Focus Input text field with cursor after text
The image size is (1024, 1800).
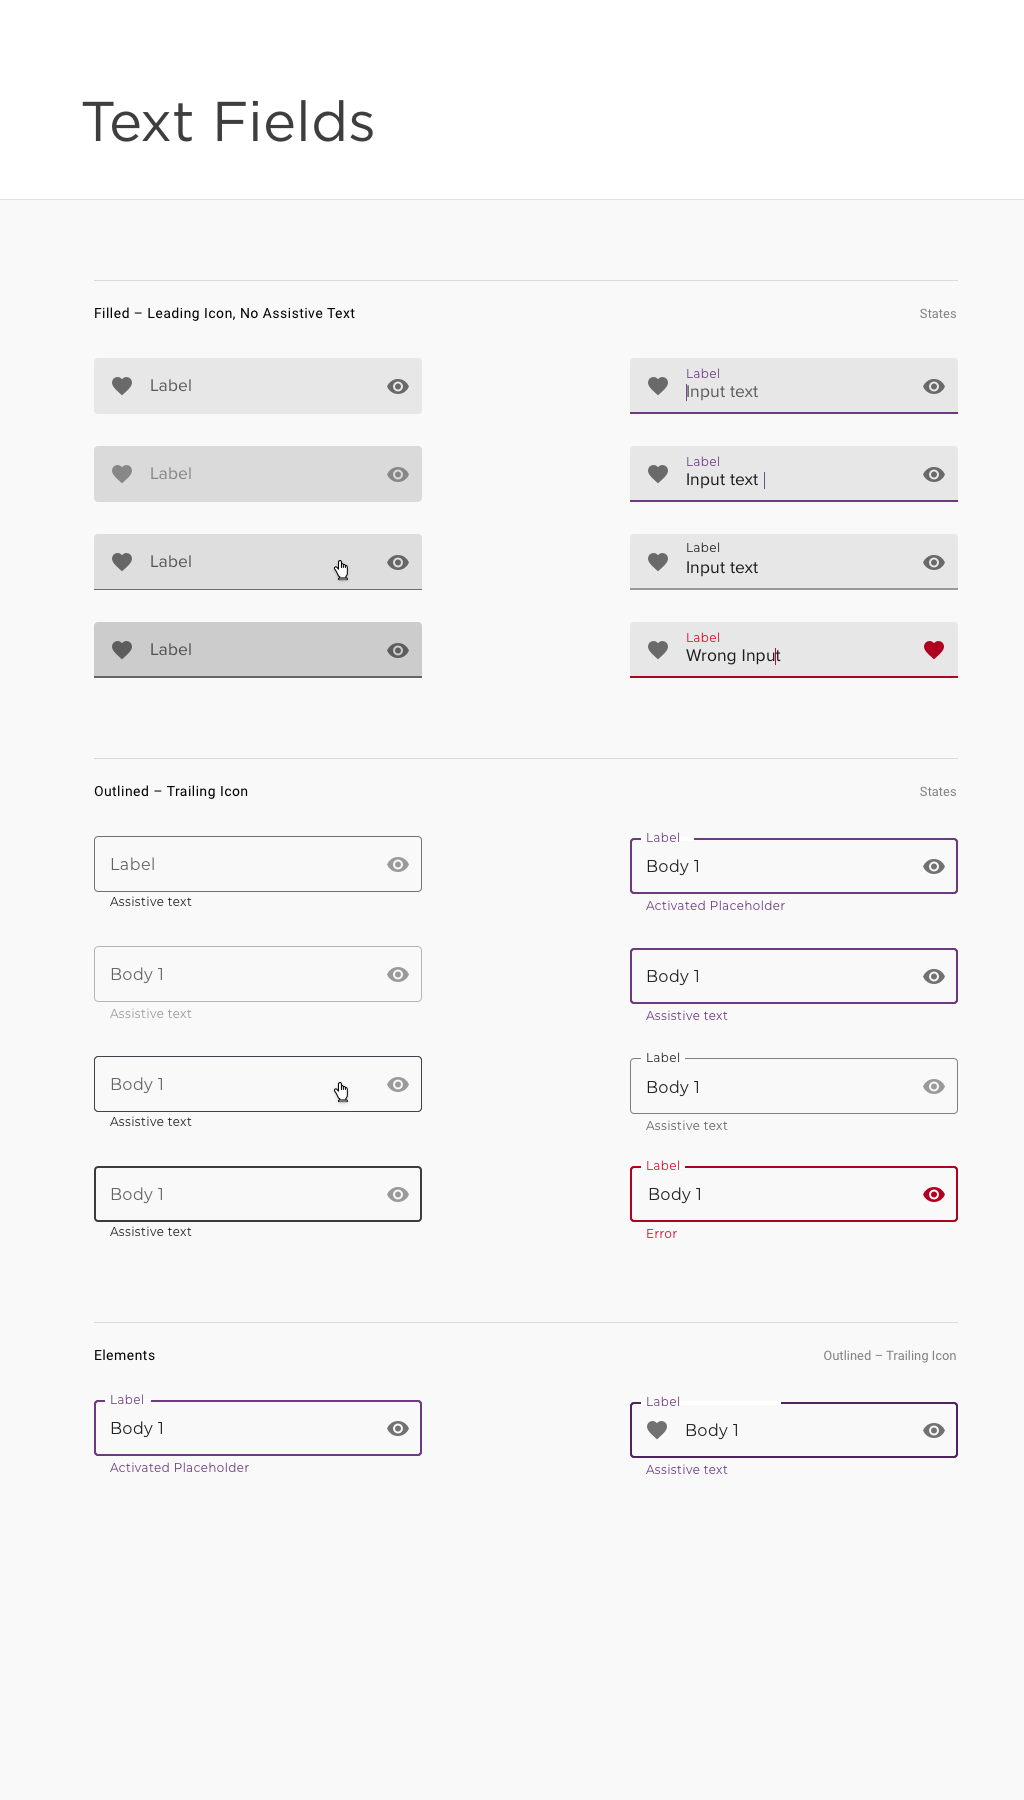click(794, 474)
